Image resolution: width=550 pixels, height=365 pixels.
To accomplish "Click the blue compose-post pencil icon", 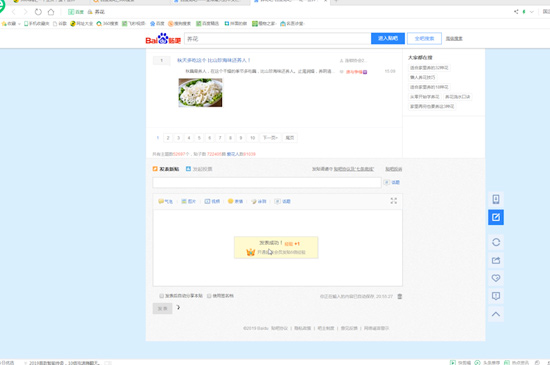I will click(x=496, y=217).
